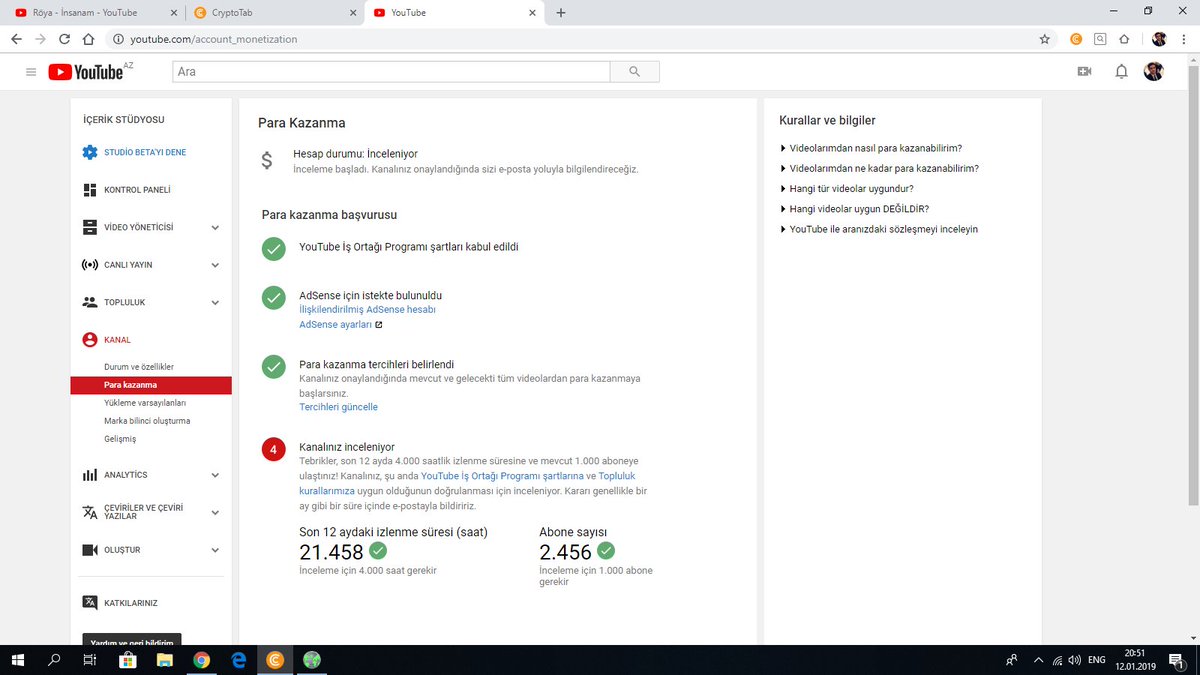This screenshot has height=675, width=1200.
Task: Expand Çeviriler ve Çeviri Yazılar chevron
Action: click(x=215, y=513)
